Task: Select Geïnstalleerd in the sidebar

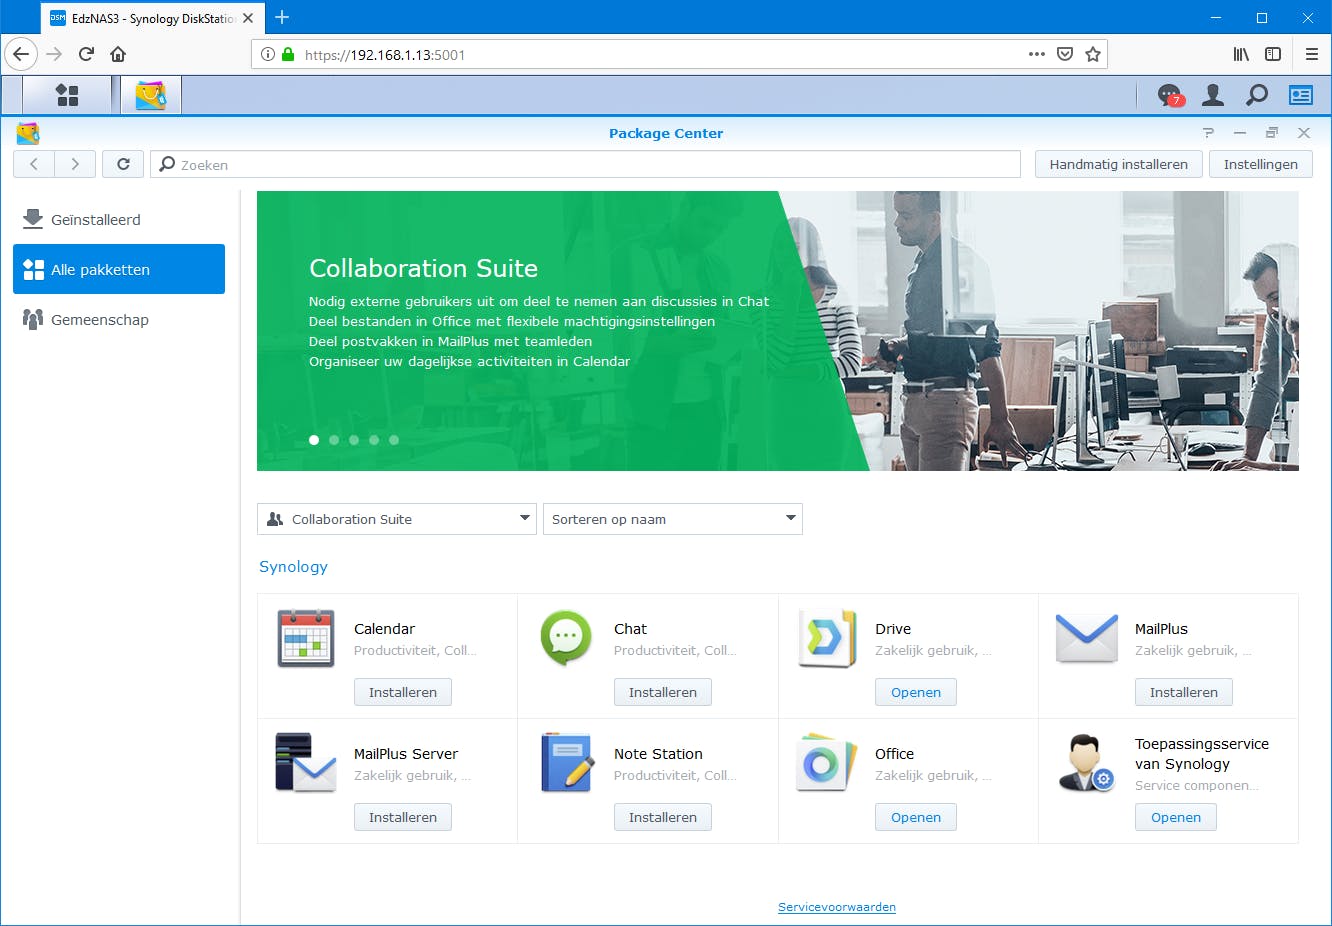Action: coord(119,219)
